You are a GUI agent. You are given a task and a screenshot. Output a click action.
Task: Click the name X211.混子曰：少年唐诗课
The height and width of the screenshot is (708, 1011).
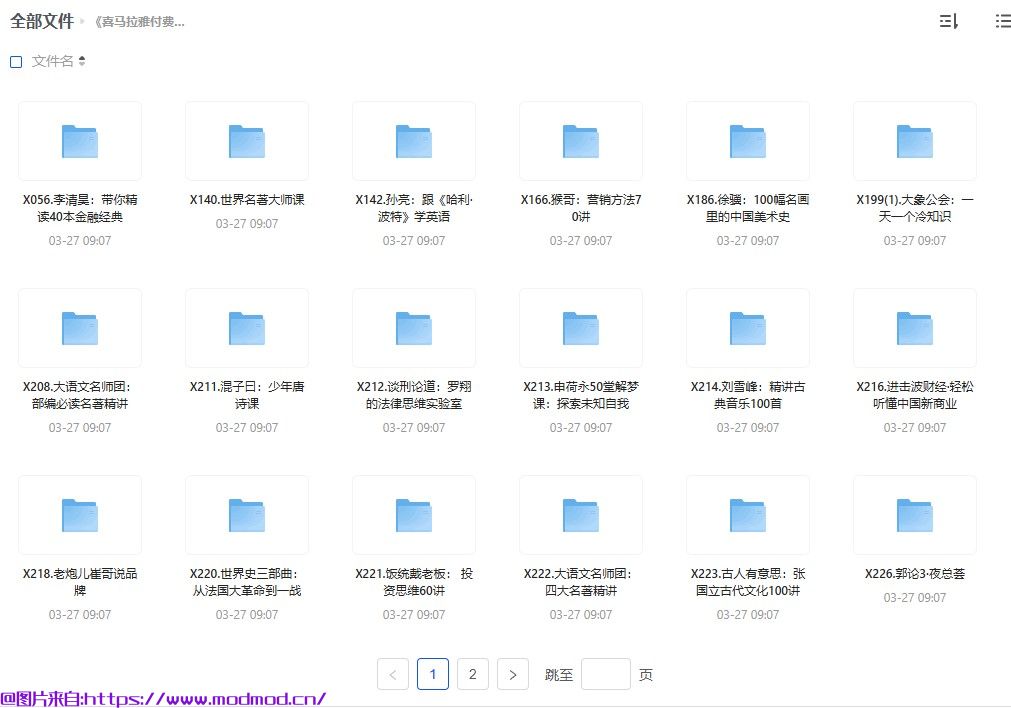(x=247, y=395)
